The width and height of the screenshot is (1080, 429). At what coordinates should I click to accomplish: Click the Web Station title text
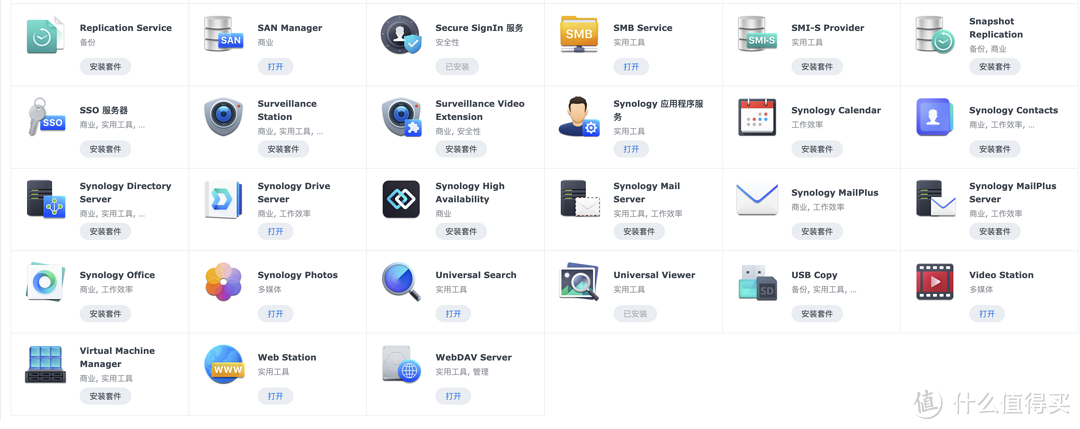(x=287, y=357)
